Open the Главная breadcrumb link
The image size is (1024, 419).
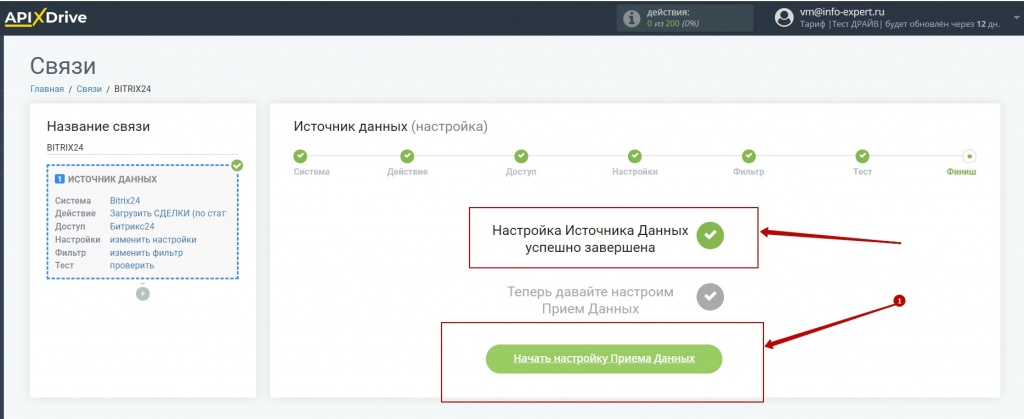click(47, 89)
